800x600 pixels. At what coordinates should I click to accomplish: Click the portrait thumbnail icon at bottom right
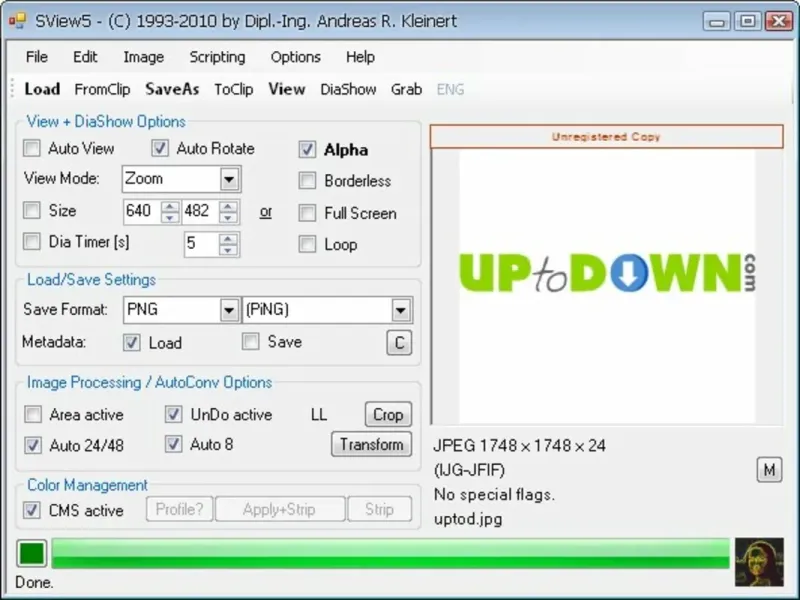(x=759, y=562)
